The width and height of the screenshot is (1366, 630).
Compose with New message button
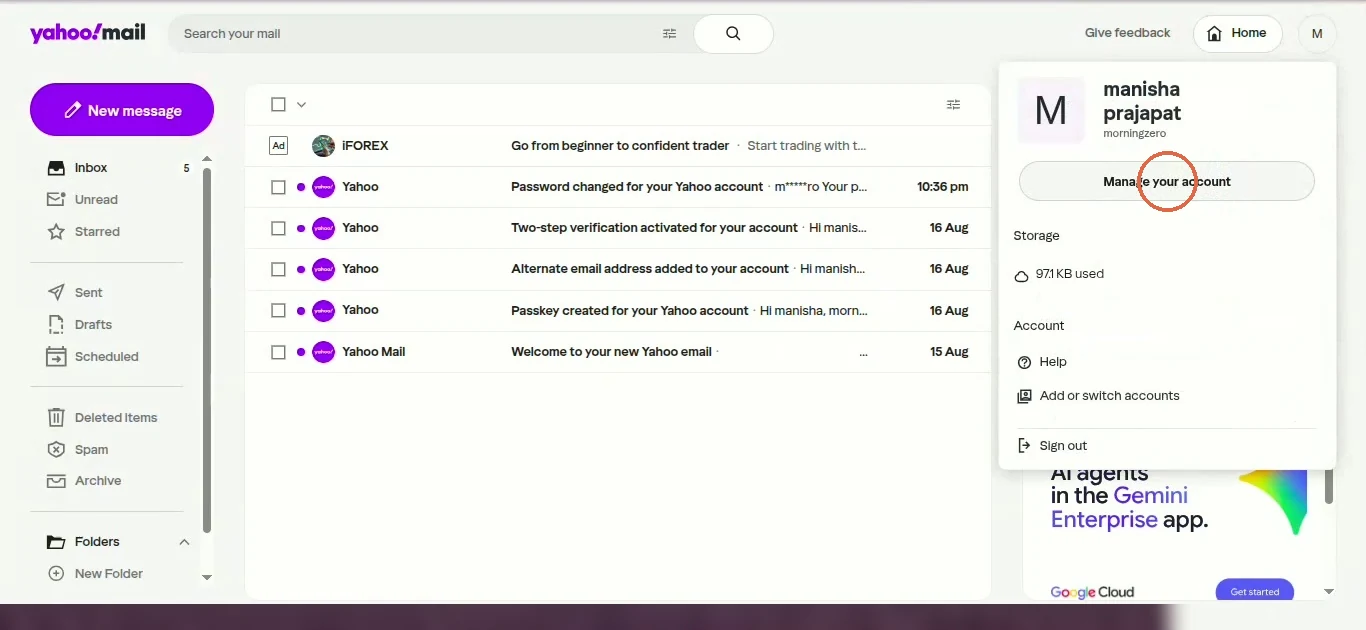click(x=122, y=110)
